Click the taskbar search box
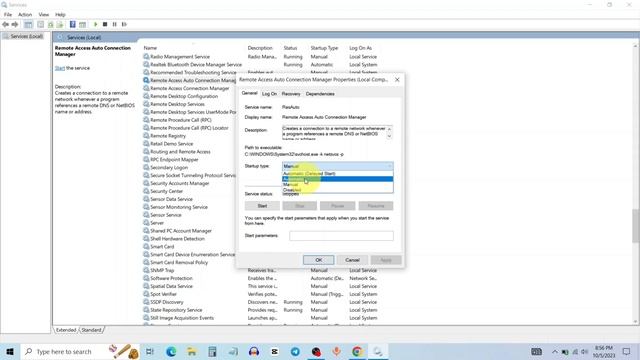The width and height of the screenshot is (640, 360). pos(80,351)
